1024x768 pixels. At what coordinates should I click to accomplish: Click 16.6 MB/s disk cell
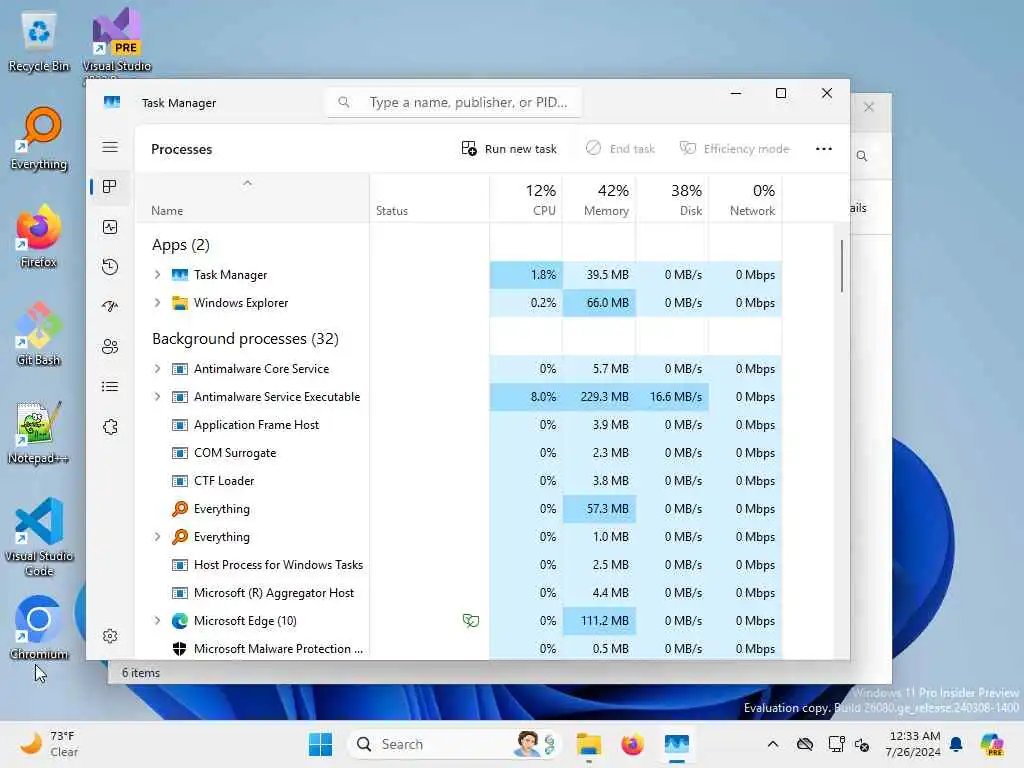pos(672,397)
